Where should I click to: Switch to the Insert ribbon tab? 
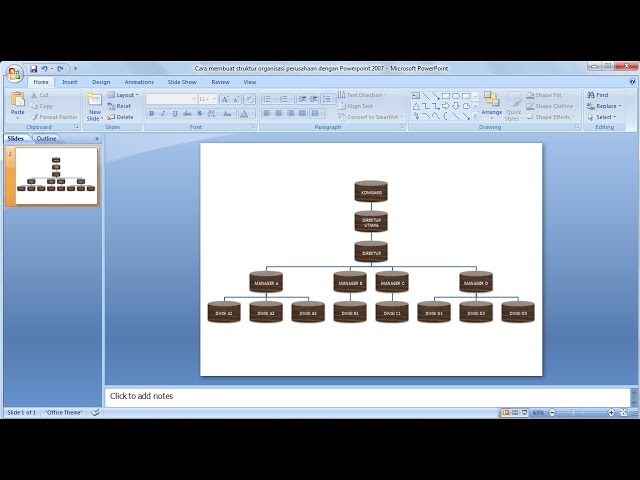click(x=70, y=82)
